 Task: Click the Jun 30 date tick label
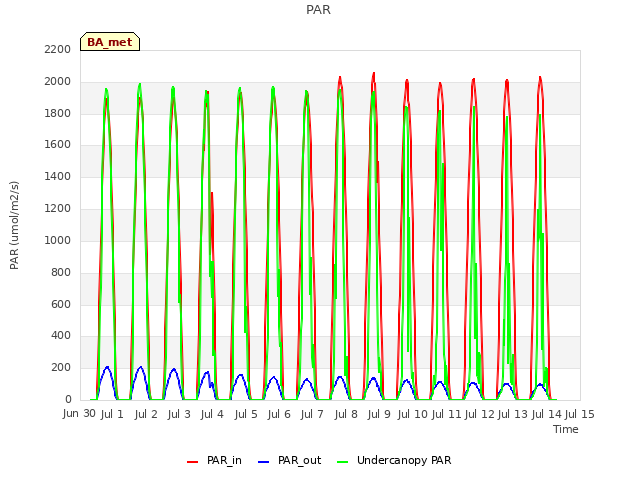79,414
